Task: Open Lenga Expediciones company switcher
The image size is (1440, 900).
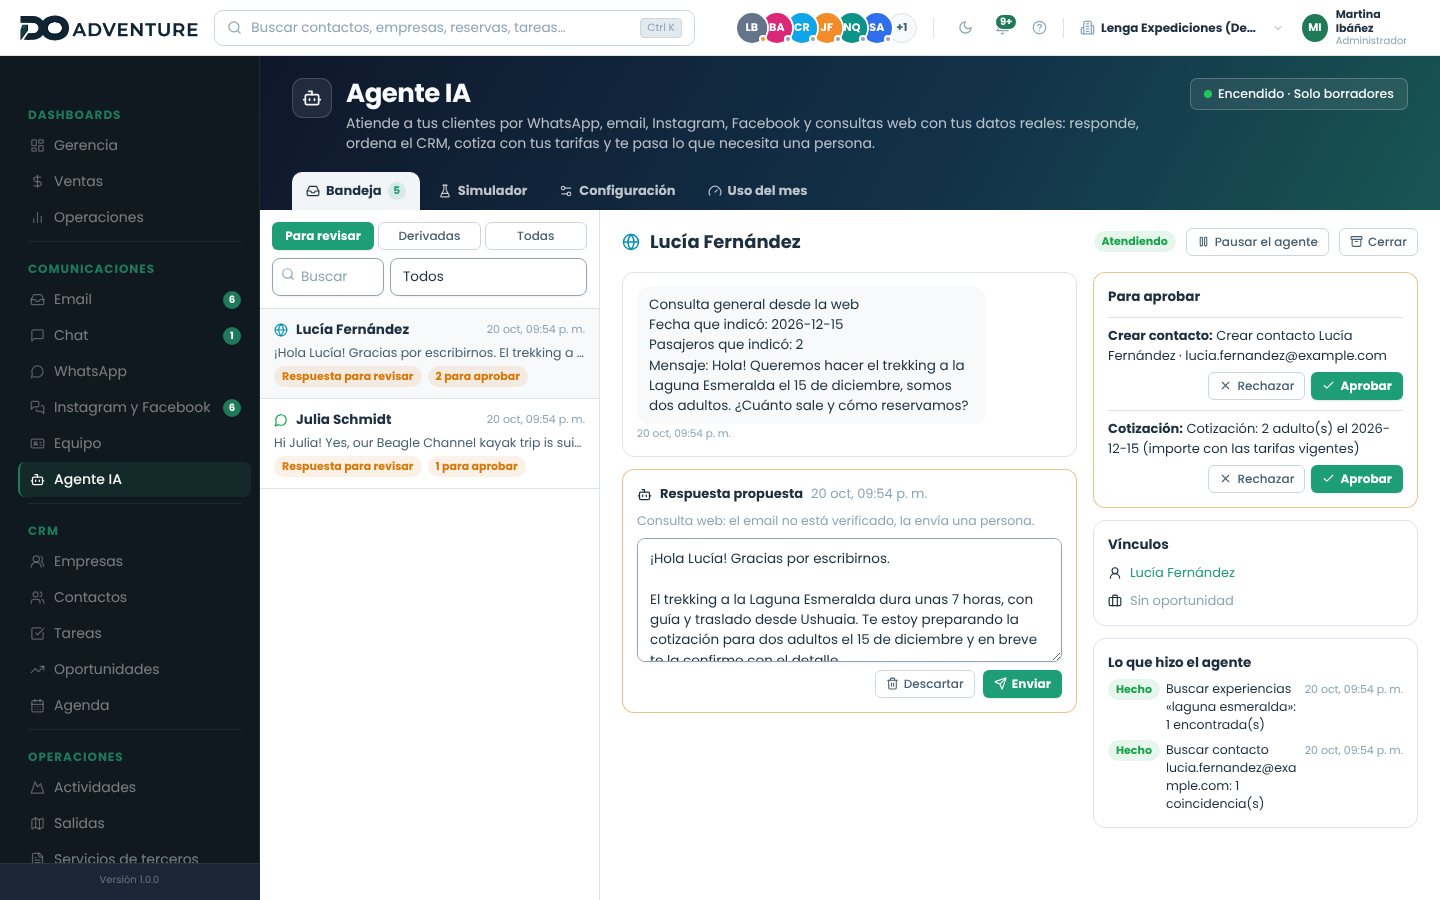Action: tap(1181, 28)
